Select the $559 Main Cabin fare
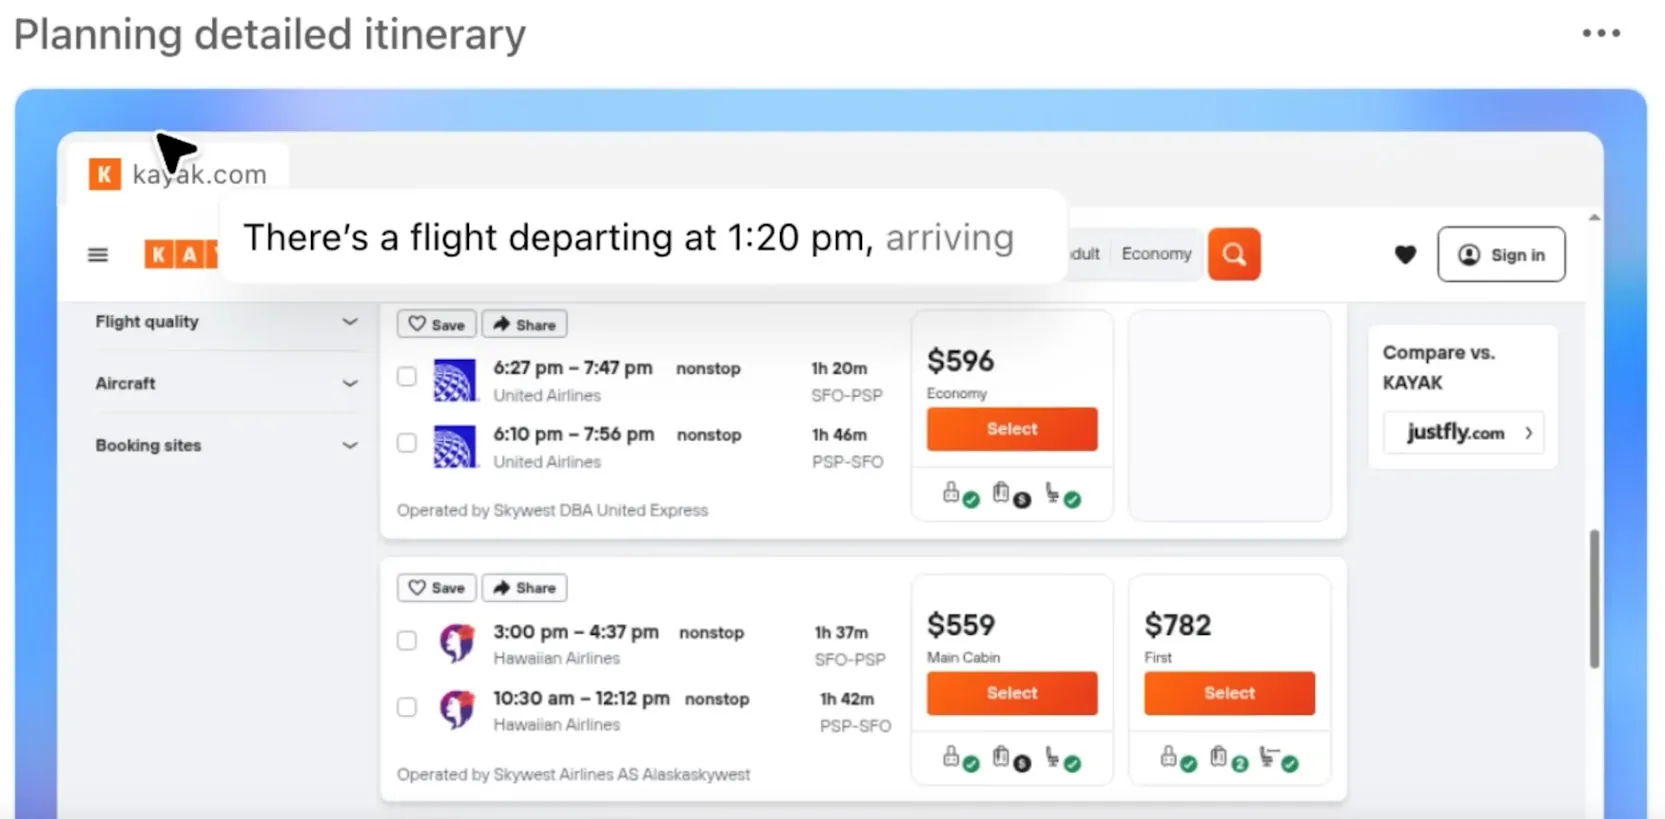 click(x=1012, y=693)
